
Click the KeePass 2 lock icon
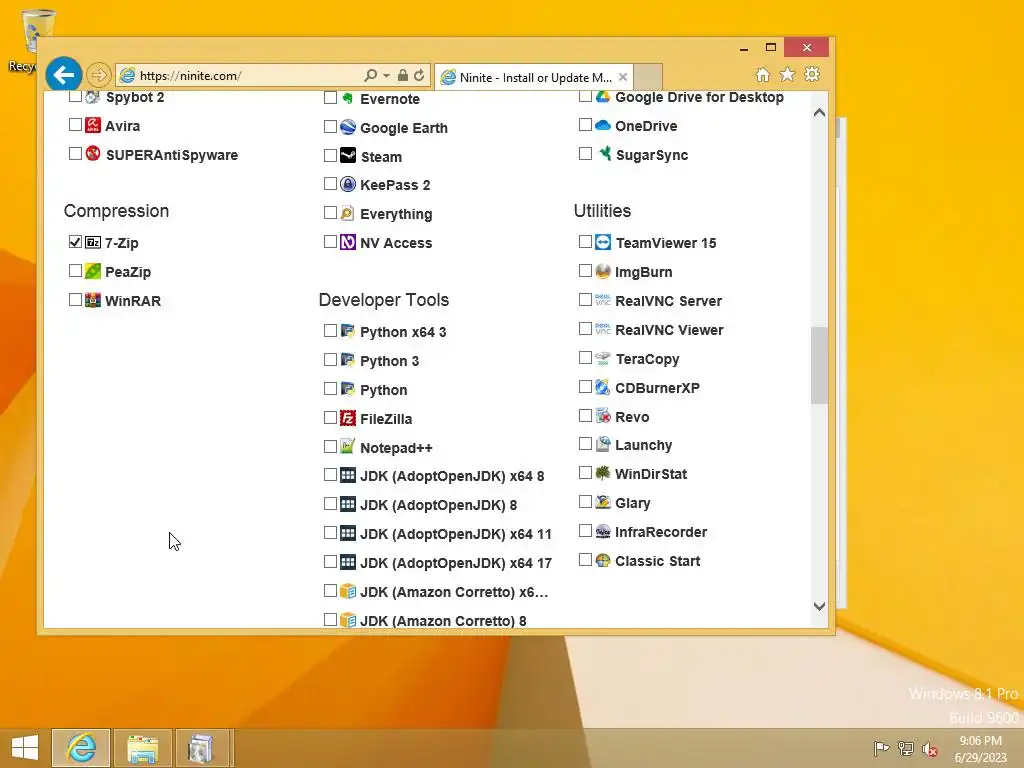point(348,184)
